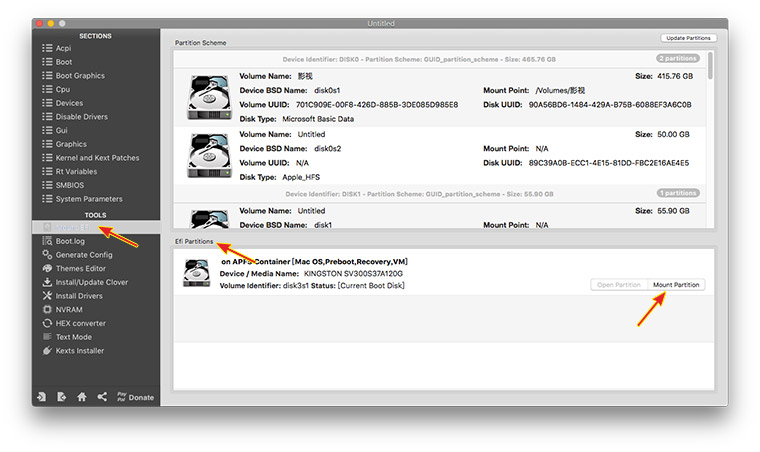Click the DISK1 device identifier header
The image size is (760, 452).
(419, 194)
